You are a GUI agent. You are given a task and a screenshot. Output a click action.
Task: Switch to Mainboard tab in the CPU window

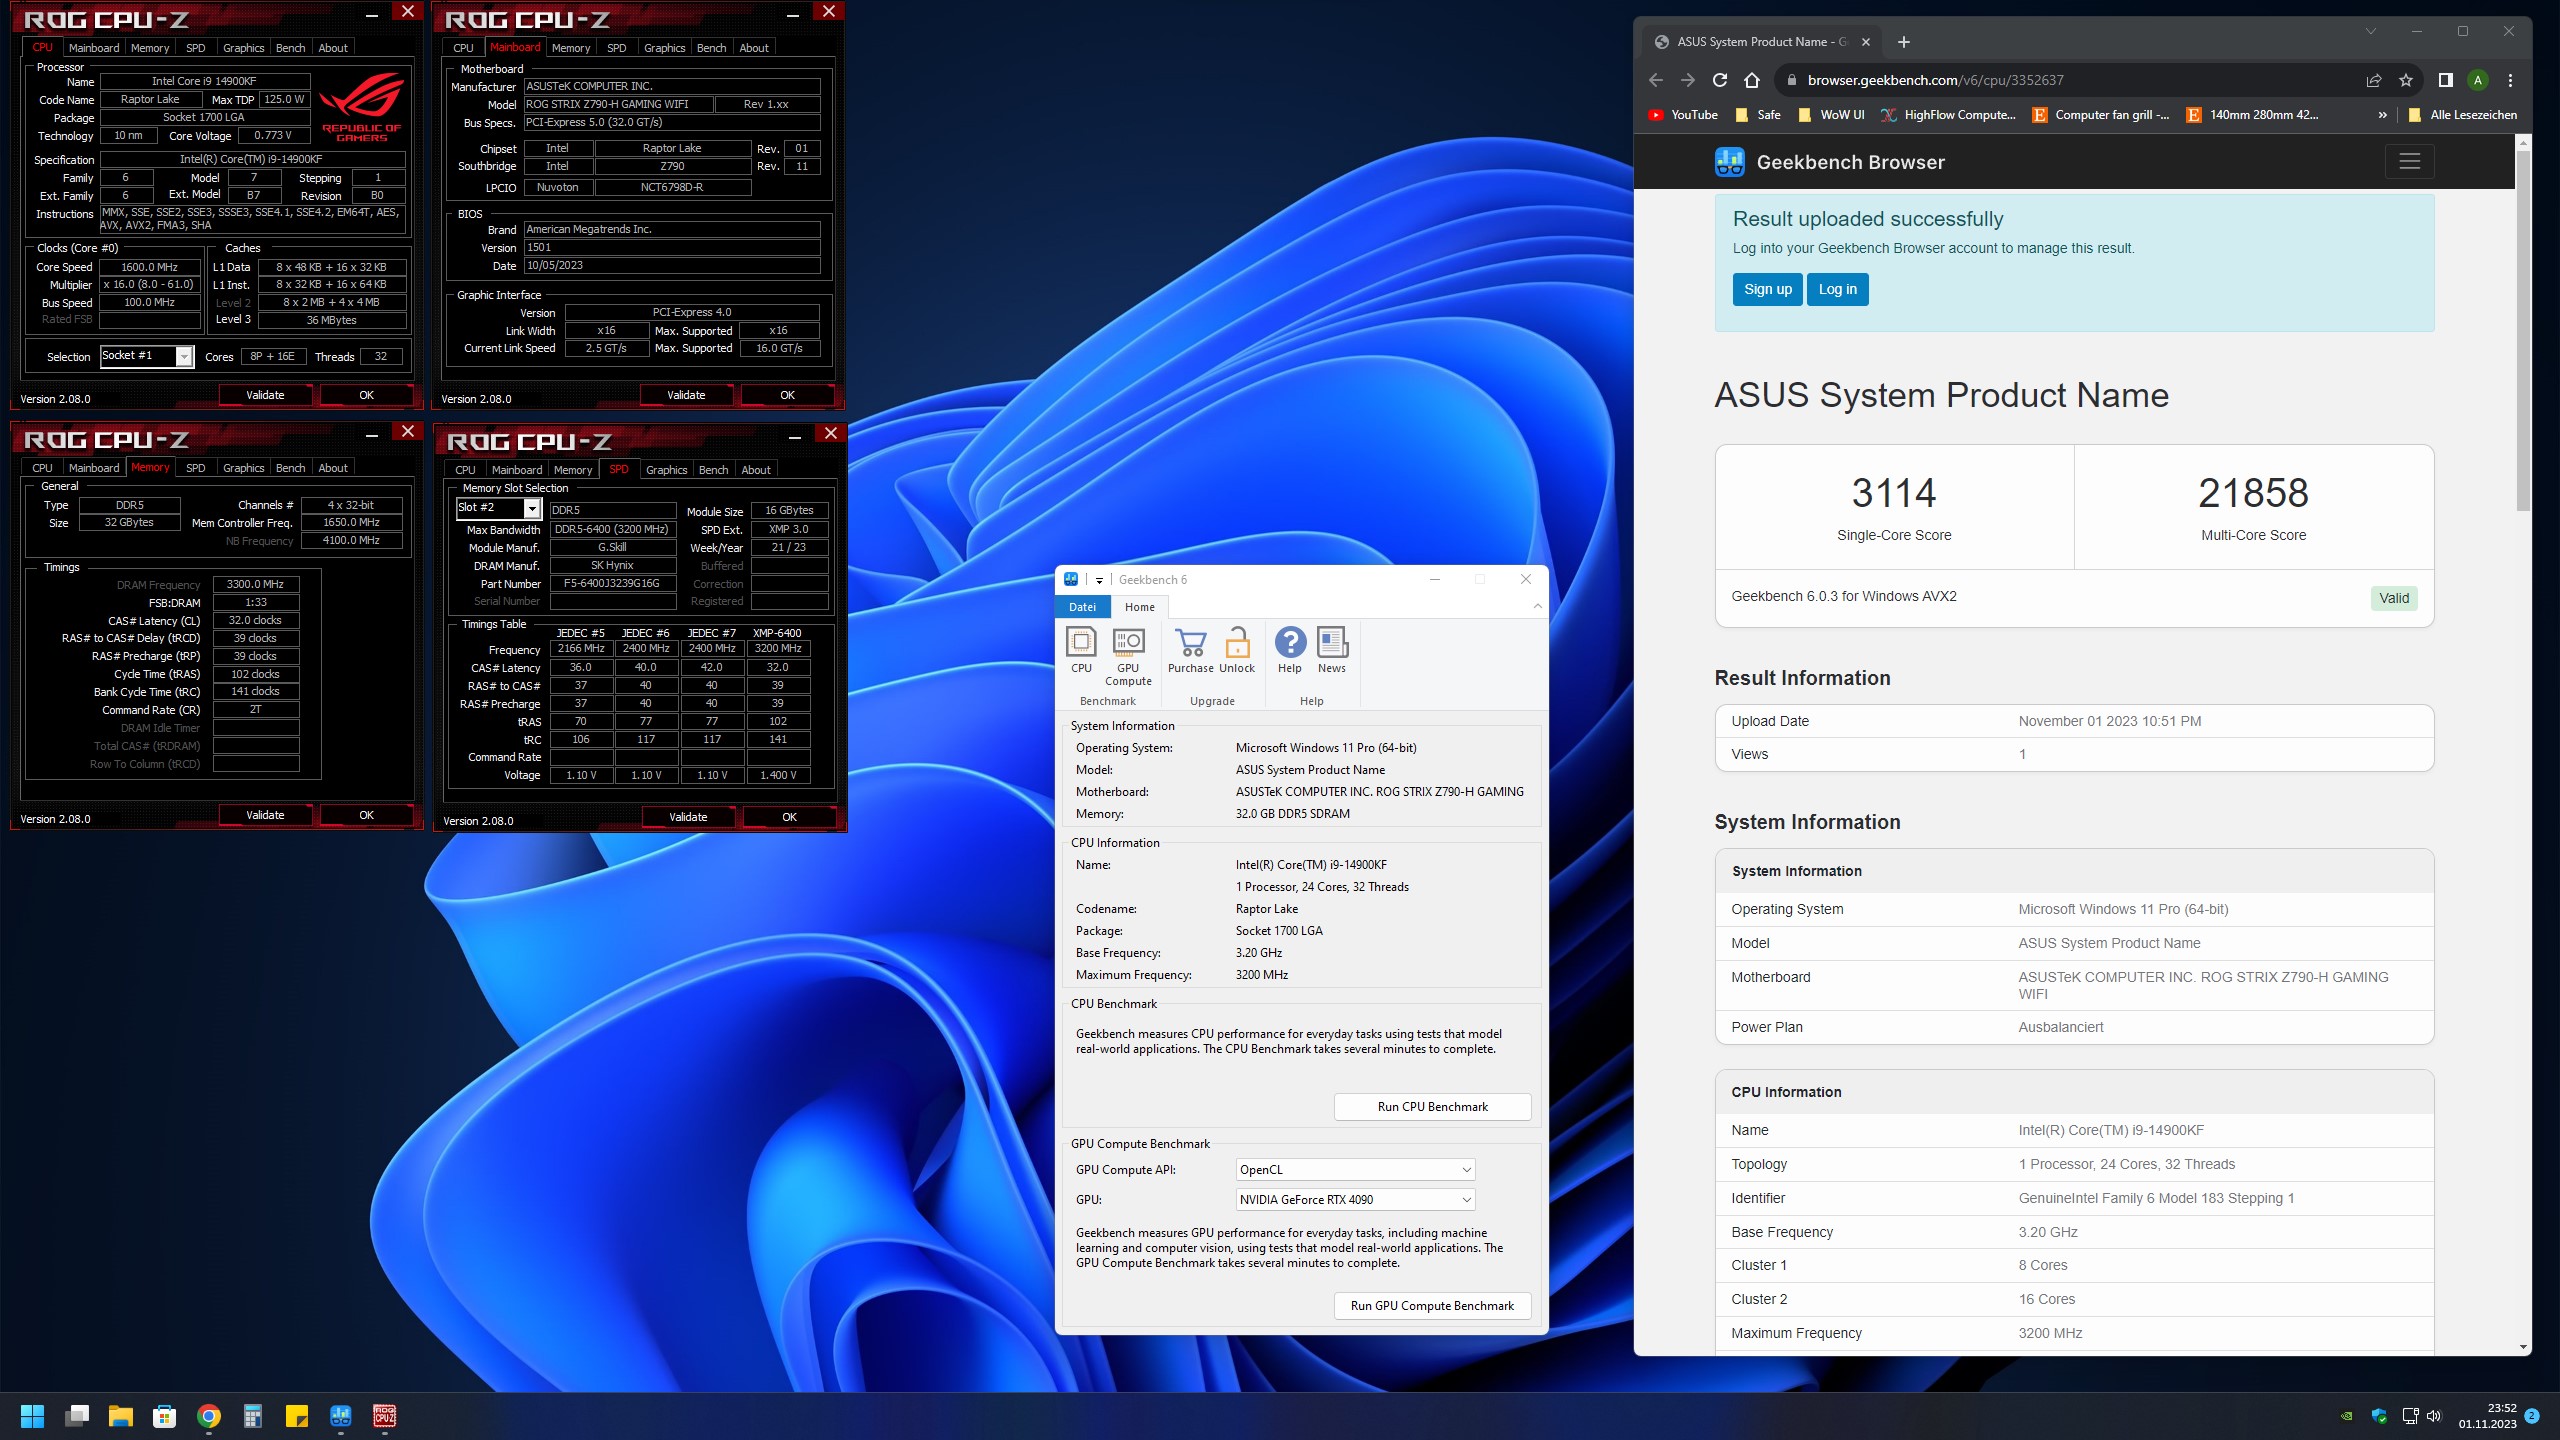(93, 48)
